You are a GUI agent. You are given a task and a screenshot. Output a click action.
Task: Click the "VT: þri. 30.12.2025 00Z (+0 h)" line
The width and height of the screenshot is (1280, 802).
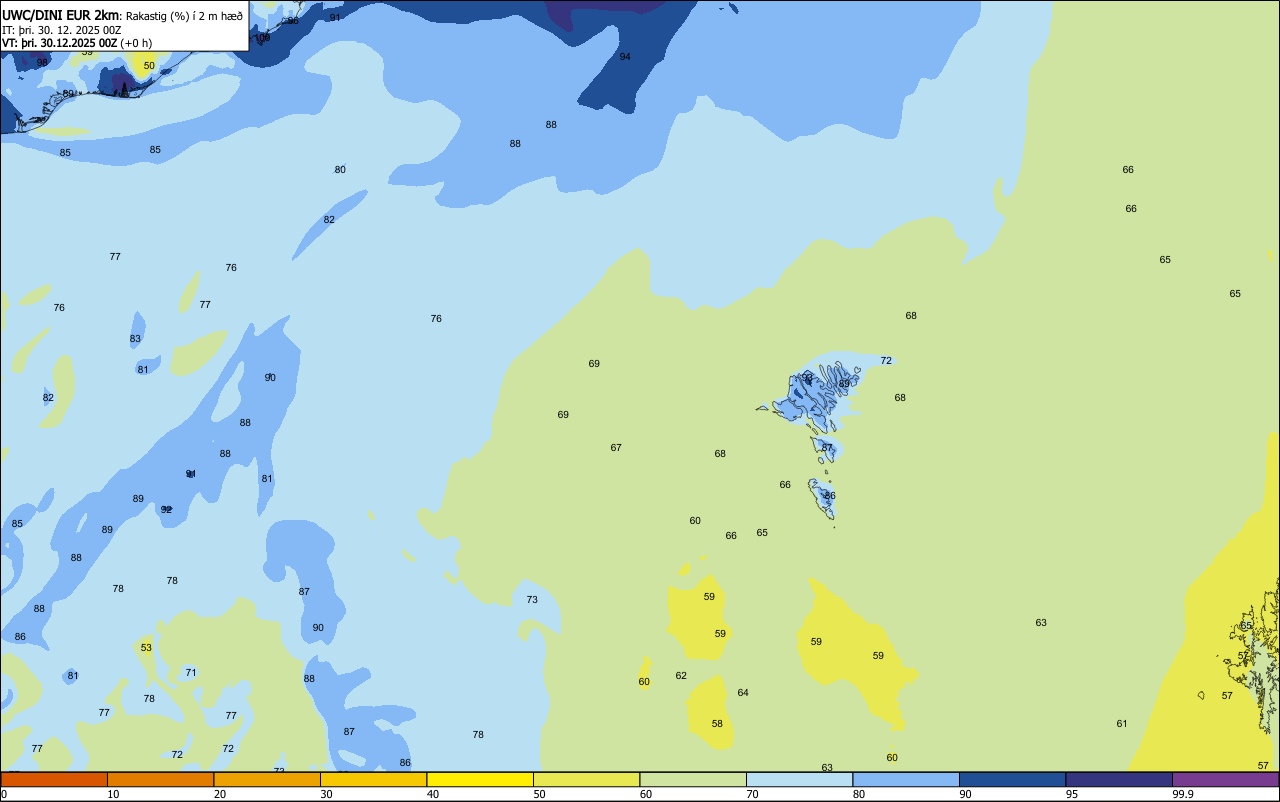(x=77, y=43)
